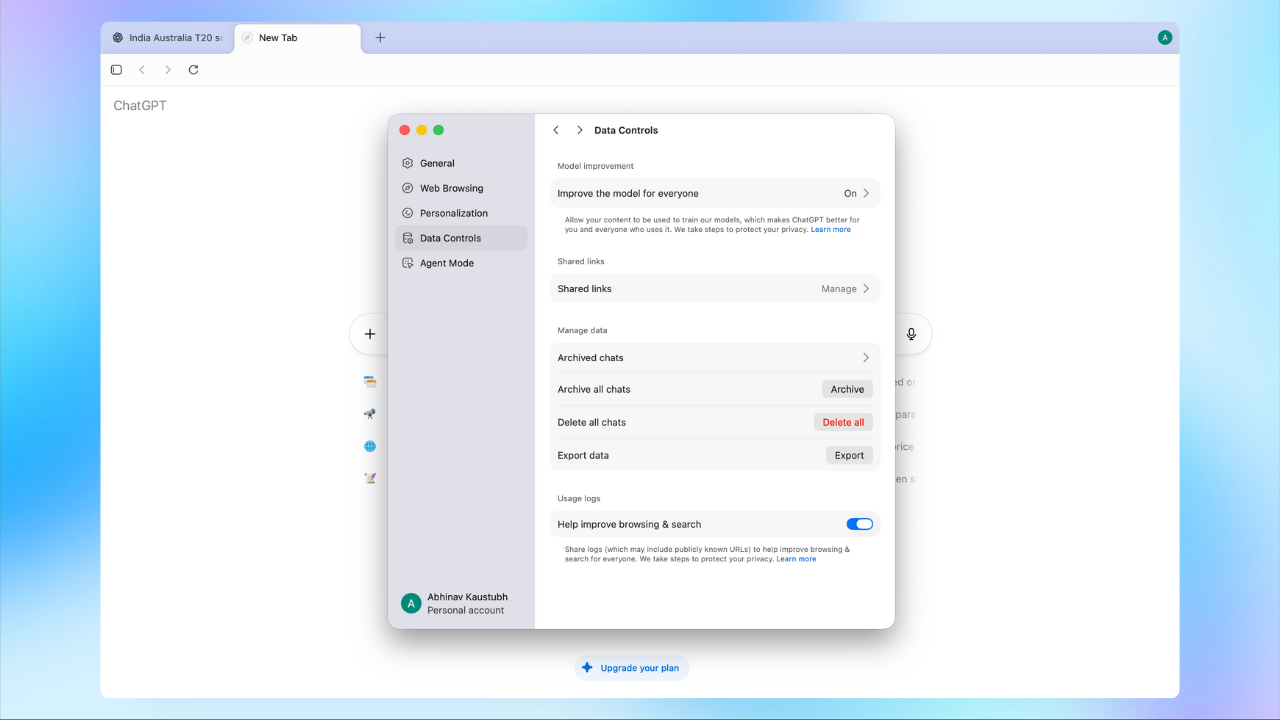Click the plus attach icon in prompt box

(x=370, y=334)
